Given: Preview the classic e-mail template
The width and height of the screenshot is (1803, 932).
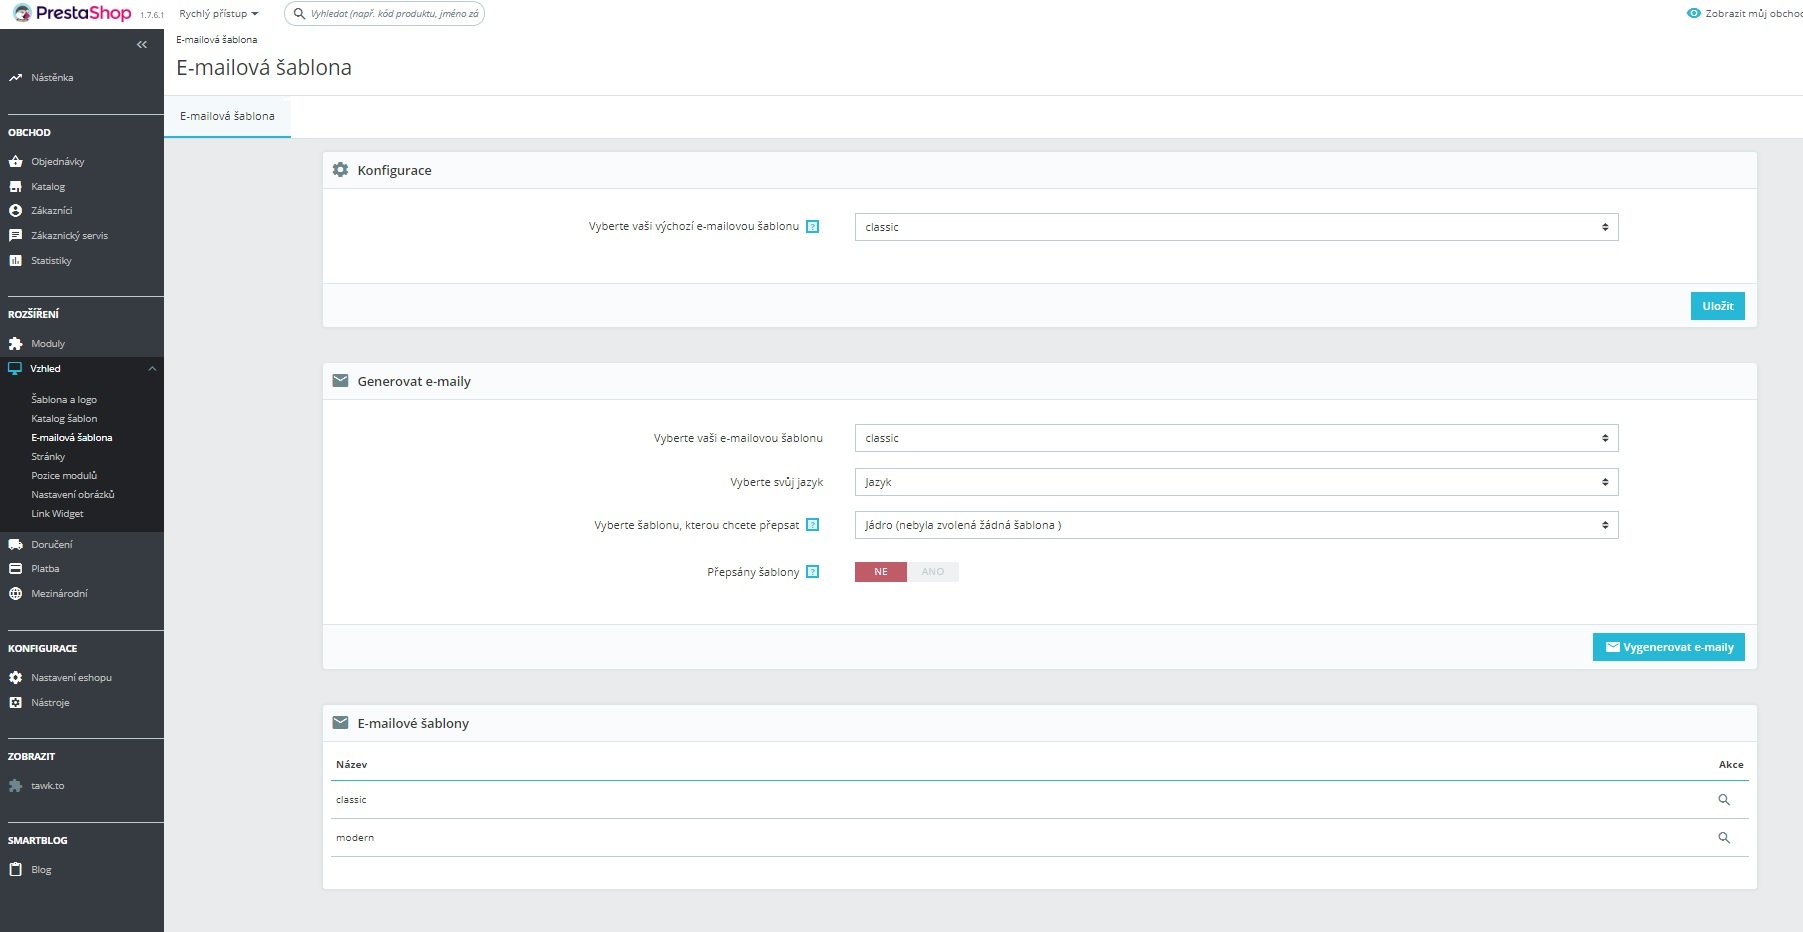Looking at the screenshot, I should 1724,800.
